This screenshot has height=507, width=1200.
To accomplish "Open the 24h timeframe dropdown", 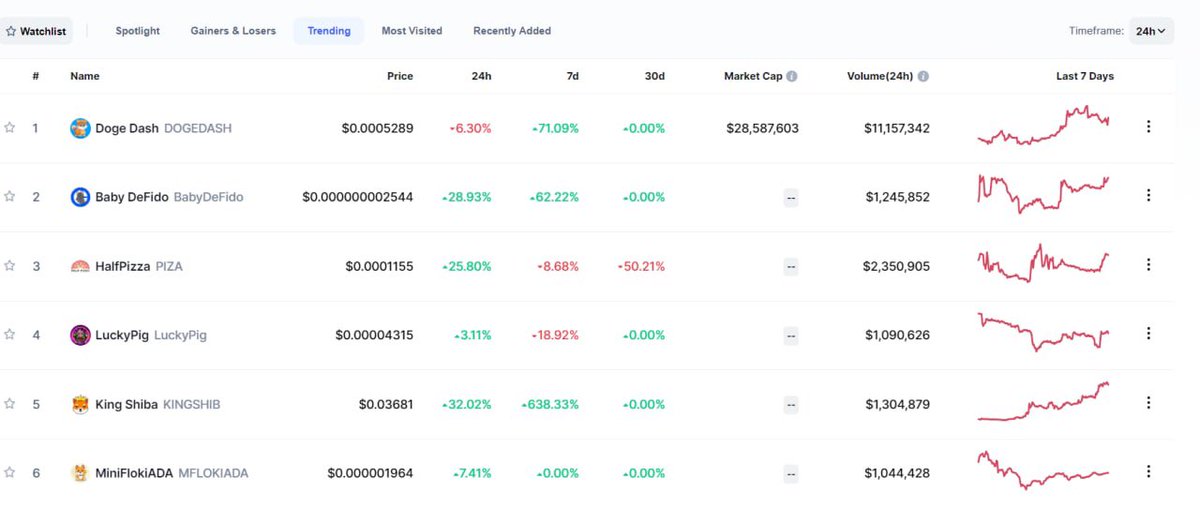I will pos(1152,31).
